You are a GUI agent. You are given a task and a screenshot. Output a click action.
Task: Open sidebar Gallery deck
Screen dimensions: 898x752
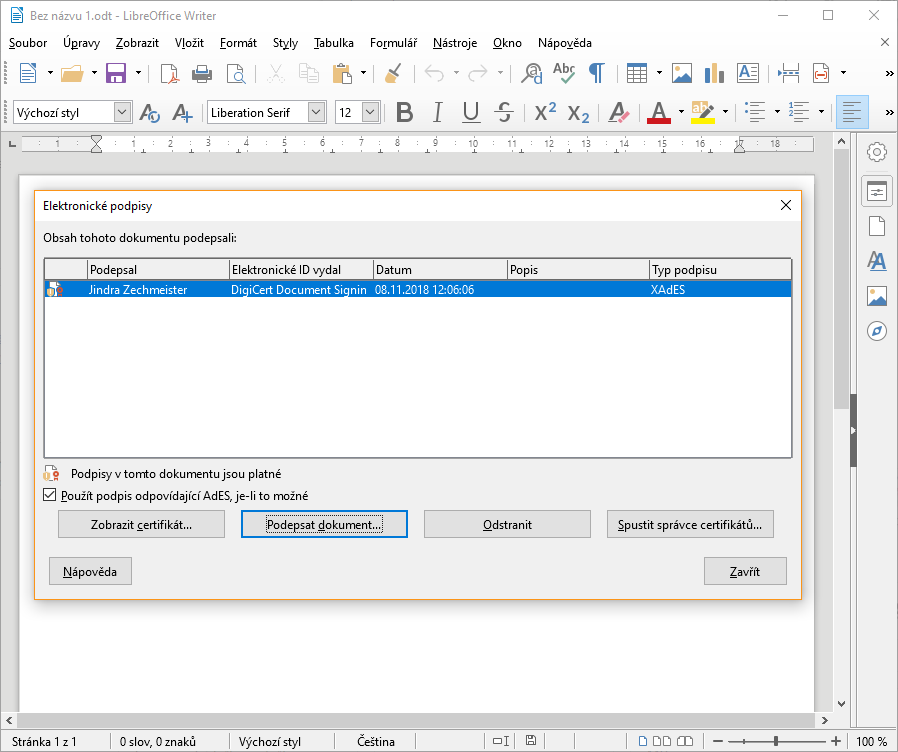[877, 296]
